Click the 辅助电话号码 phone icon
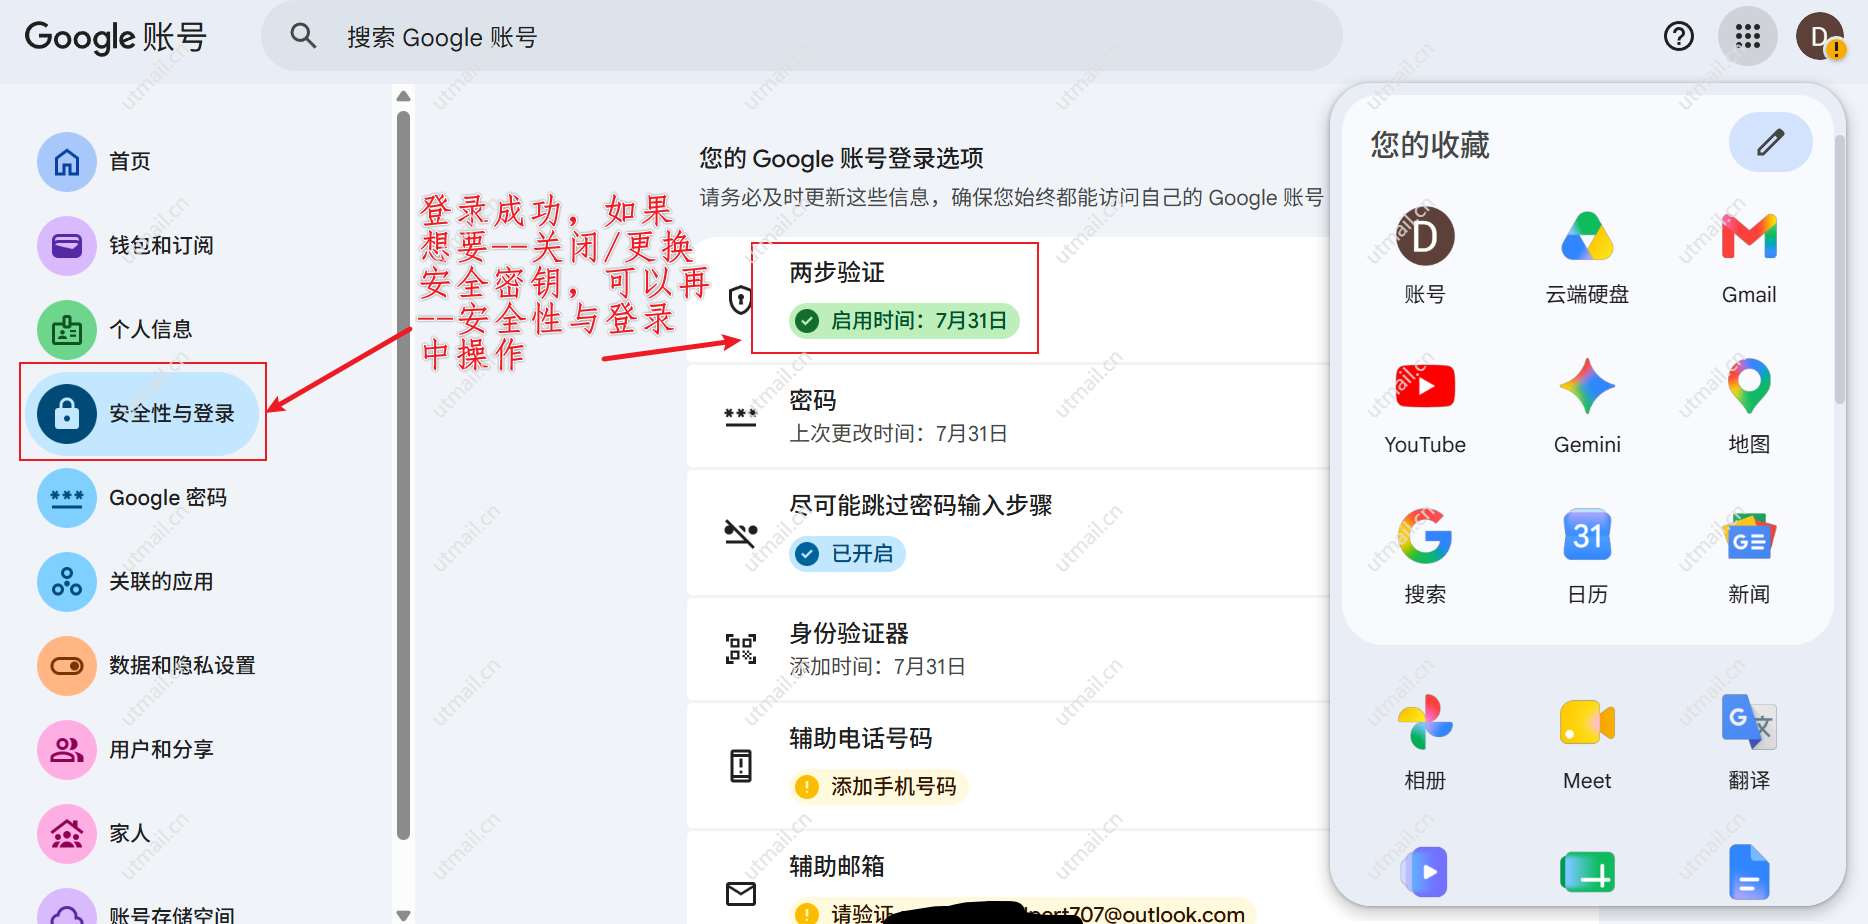1868x924 pixels. pyautogui.click(x=741, y=765)
